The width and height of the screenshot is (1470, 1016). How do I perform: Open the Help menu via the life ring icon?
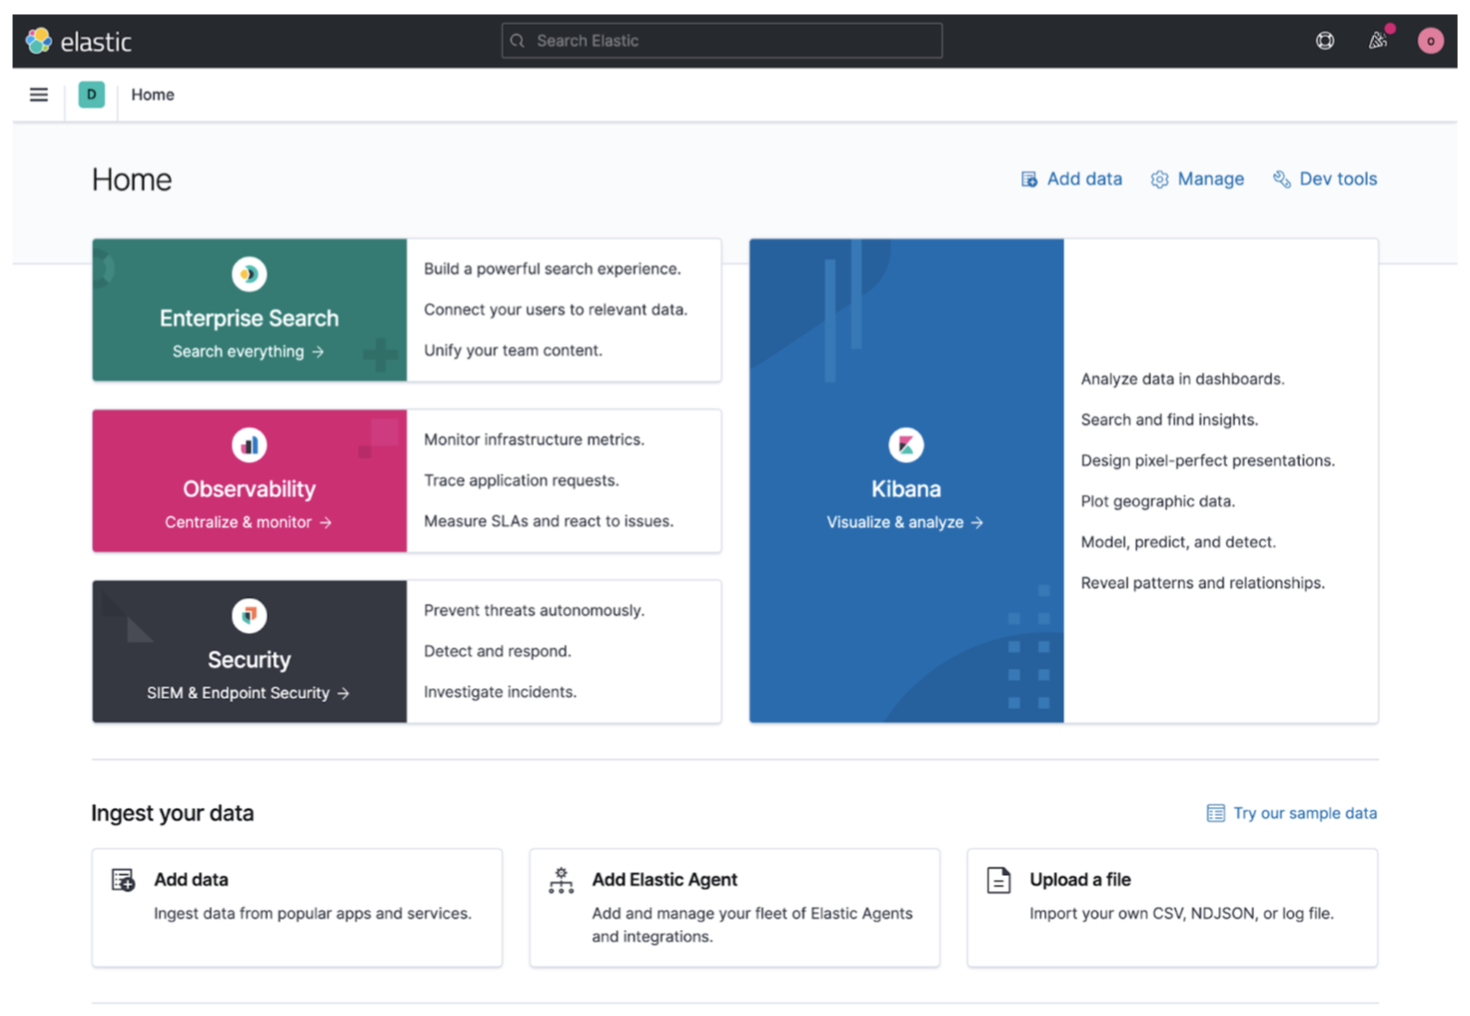point(1324,40)
